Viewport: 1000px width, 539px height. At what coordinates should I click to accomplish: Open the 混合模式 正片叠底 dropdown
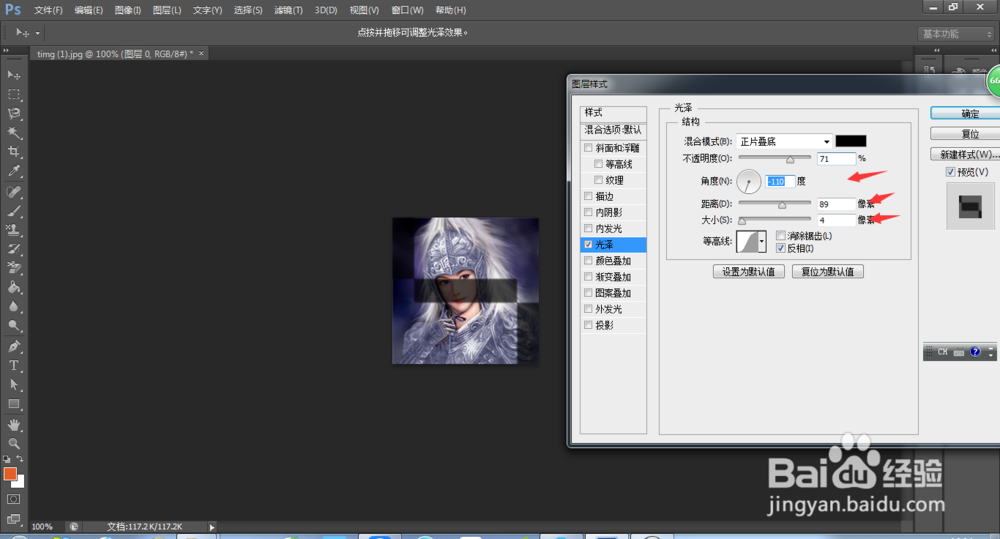pyautogui.click(x=784, y=142)
